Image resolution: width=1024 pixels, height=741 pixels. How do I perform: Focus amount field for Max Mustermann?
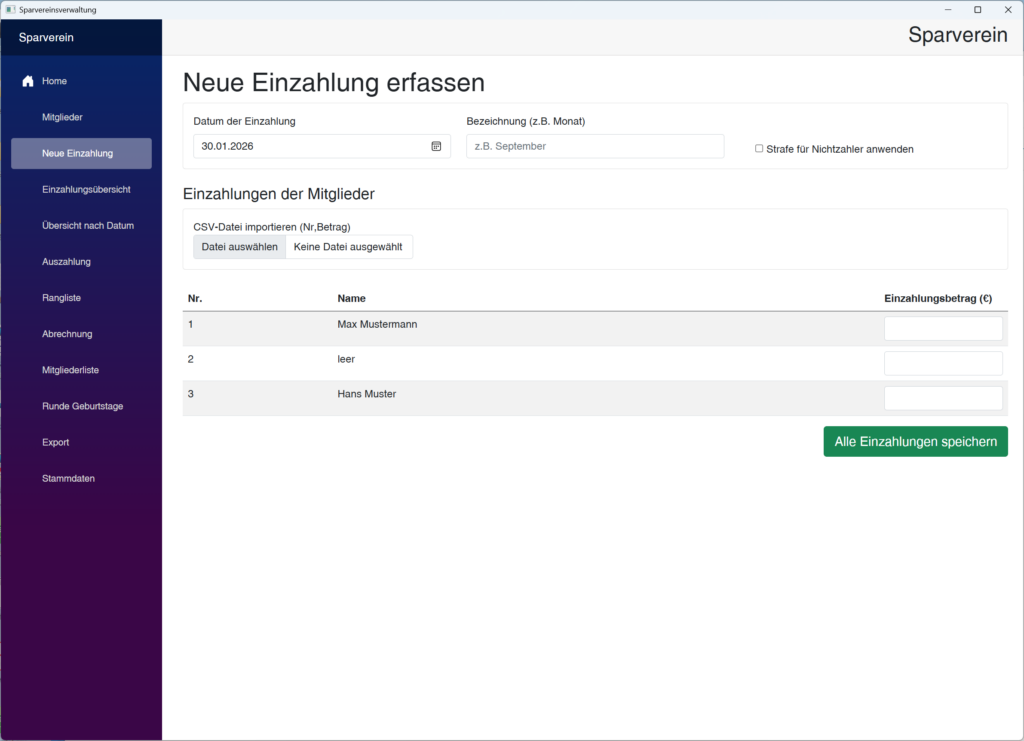942,329
